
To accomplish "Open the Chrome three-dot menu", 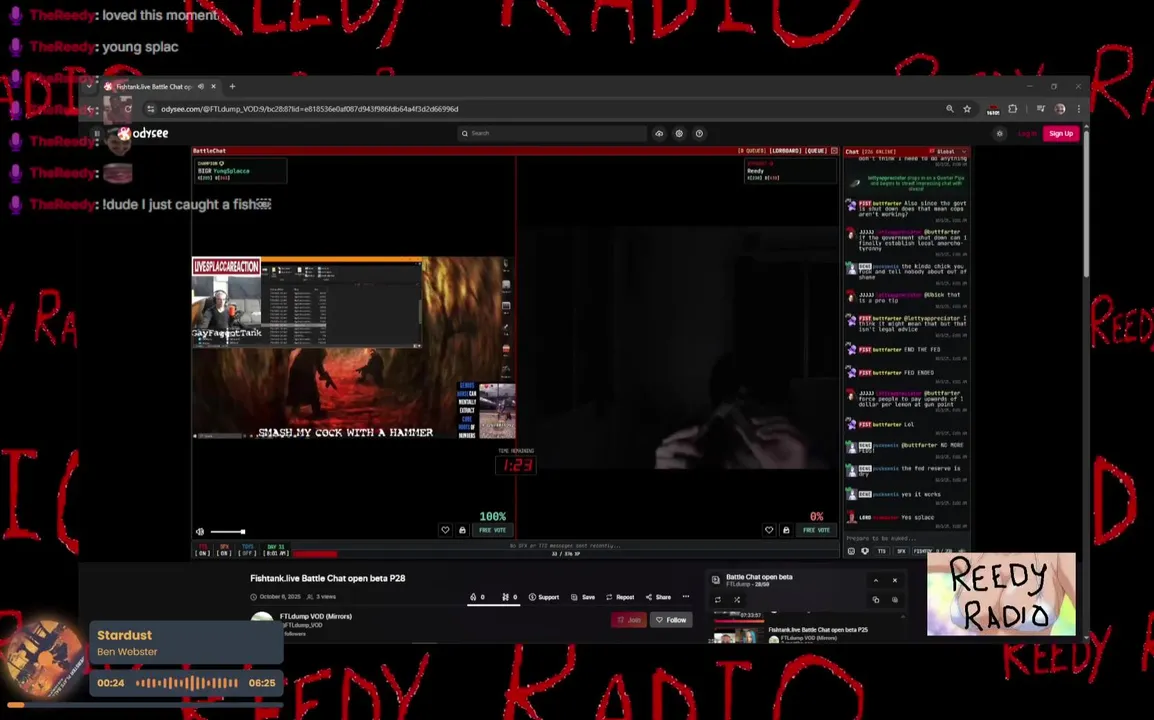I will [1079, 109].
